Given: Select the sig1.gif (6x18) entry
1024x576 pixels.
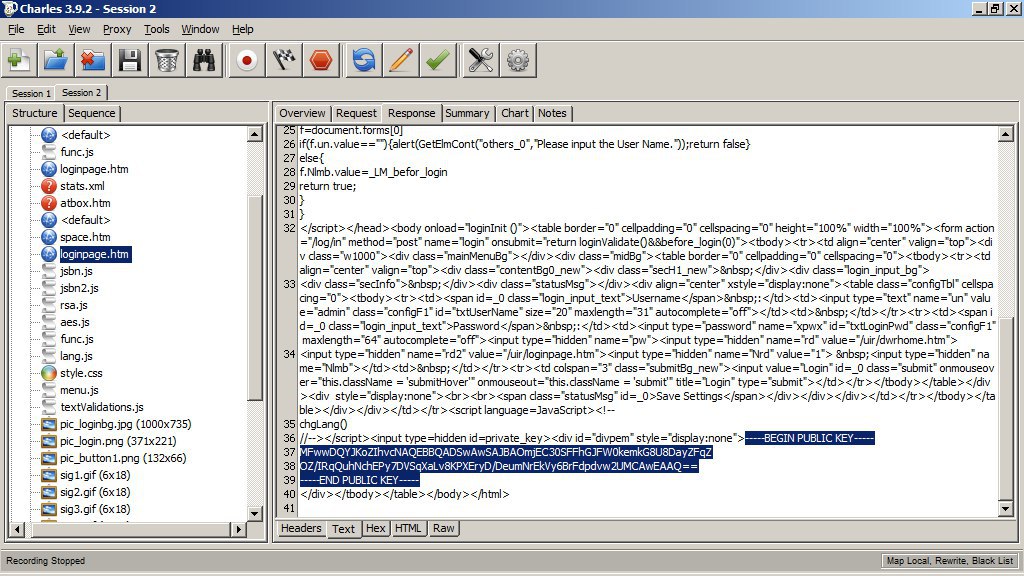Looking at the screenshot, I should point(95,475).
